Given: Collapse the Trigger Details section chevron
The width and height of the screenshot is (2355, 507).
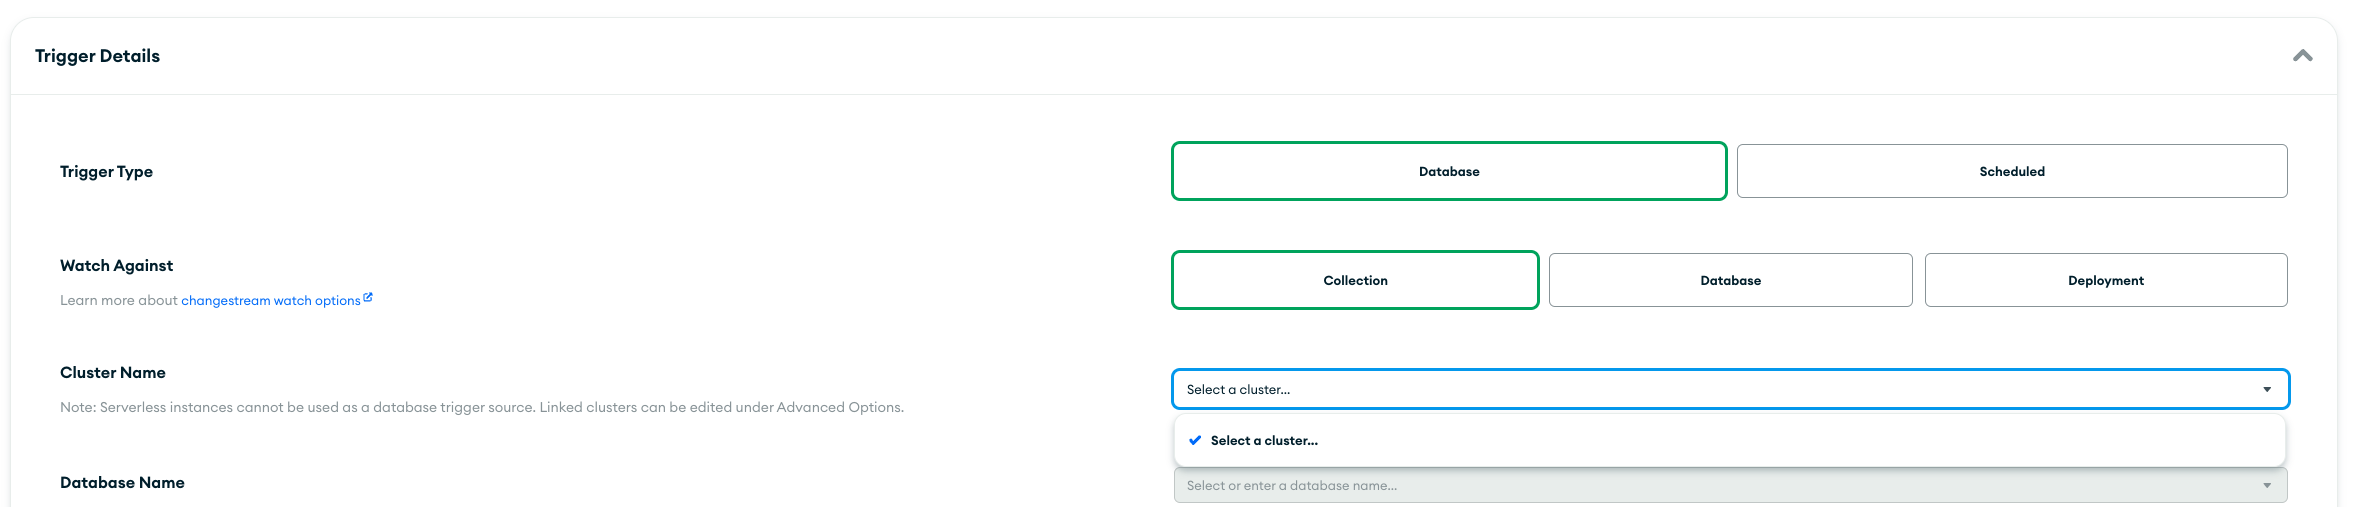Looking at the screenshot, I should coord(2302,56).
